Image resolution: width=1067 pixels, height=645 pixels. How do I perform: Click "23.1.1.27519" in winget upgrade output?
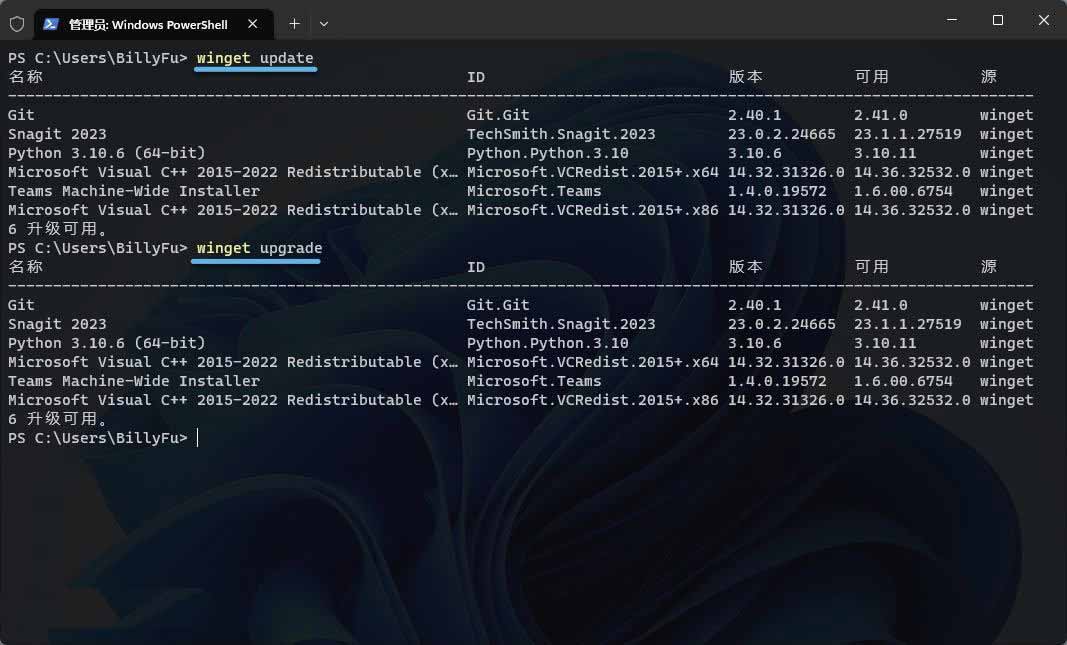click(x=908, y=324)
